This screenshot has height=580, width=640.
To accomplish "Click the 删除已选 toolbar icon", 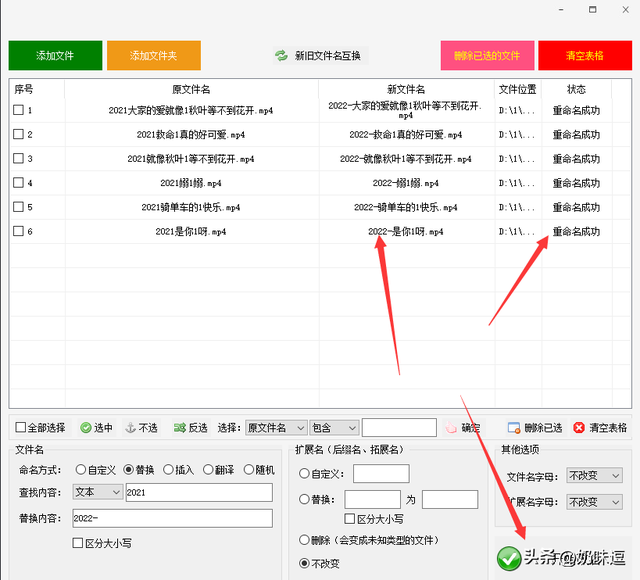I will (x=514, y=428).
